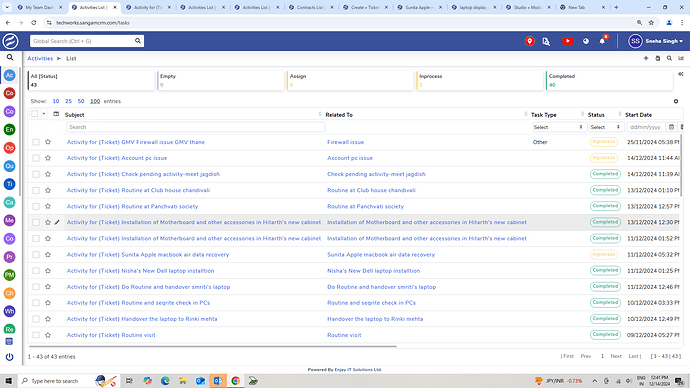
Task: Click the pencil edit icon on highlighted row
Action: coord(57,223)
